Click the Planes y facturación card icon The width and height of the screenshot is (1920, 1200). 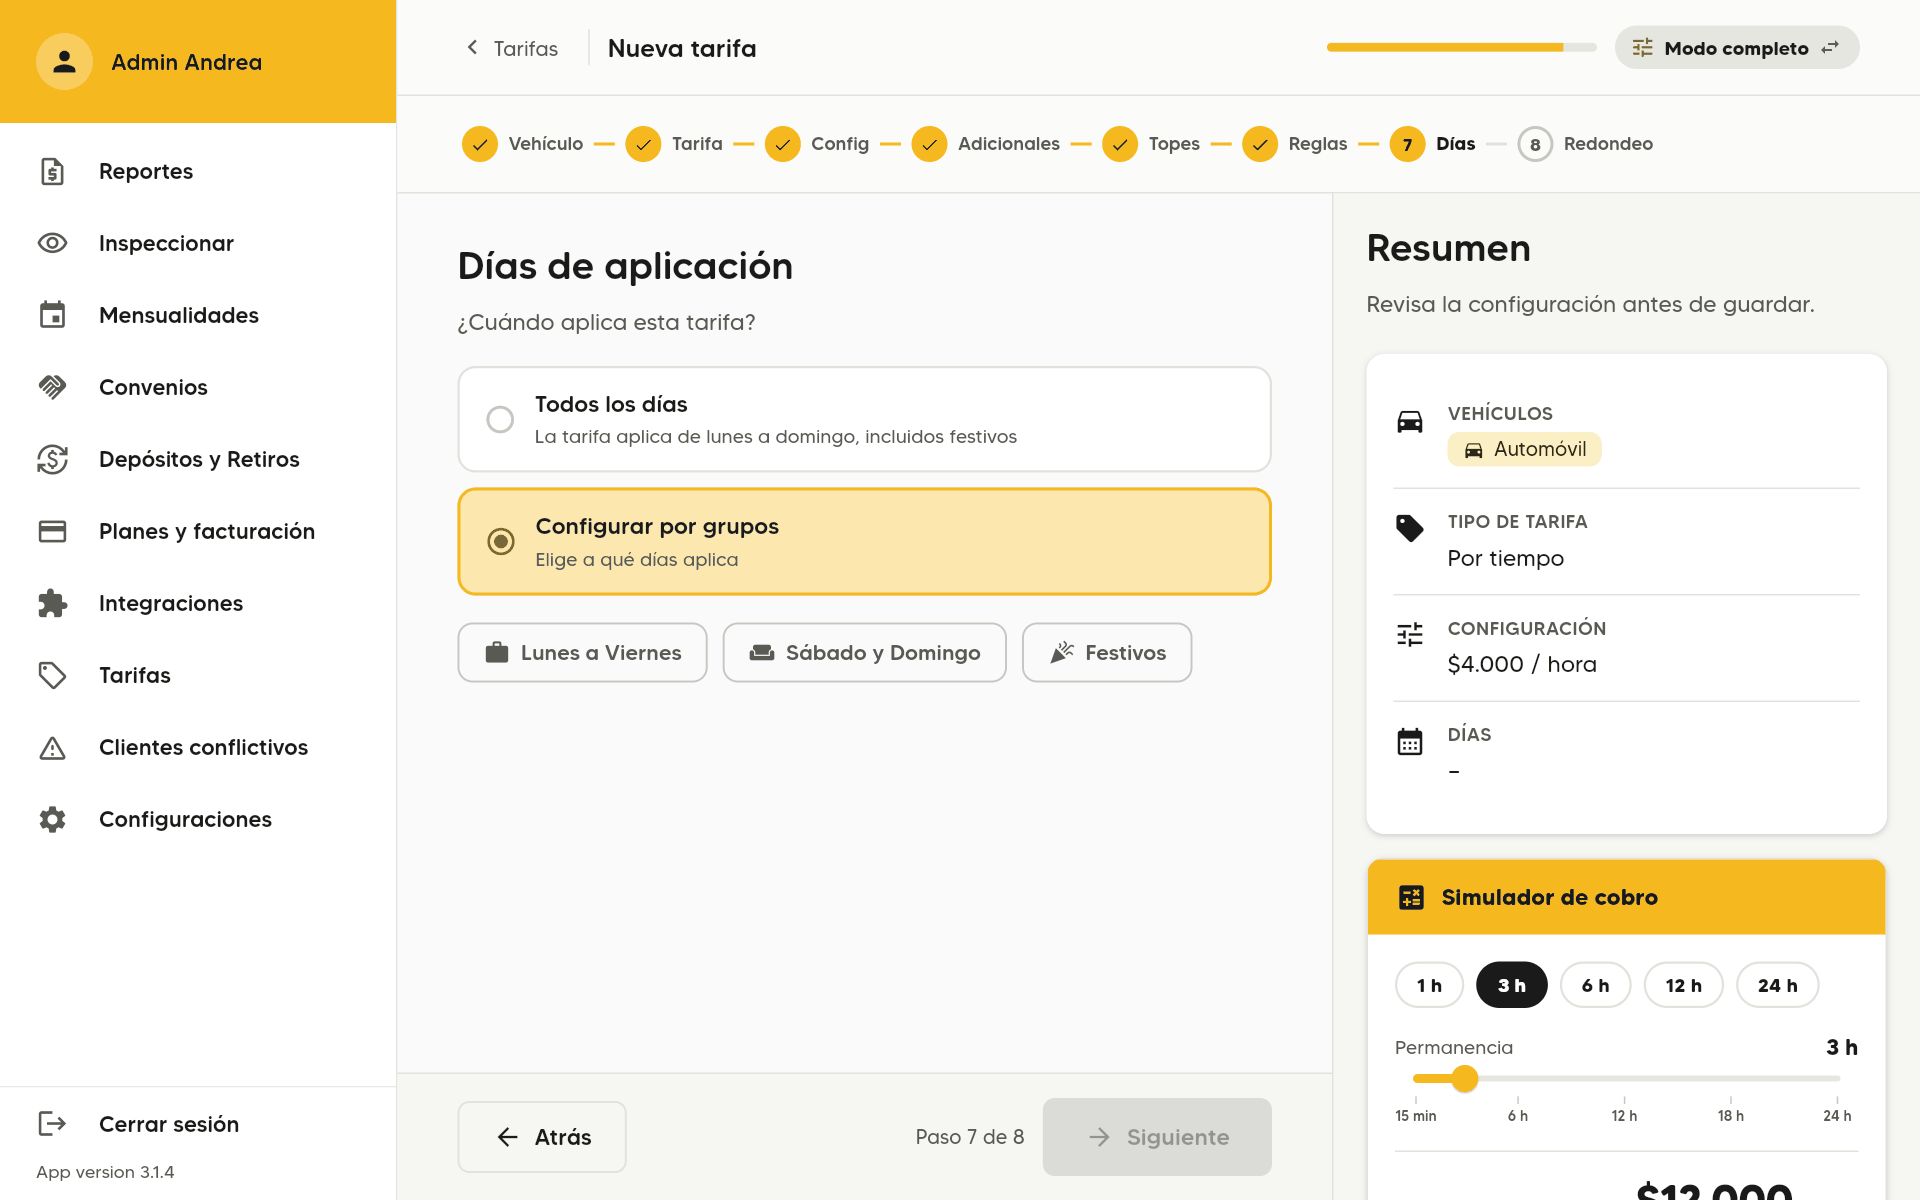tap(52, 531)
